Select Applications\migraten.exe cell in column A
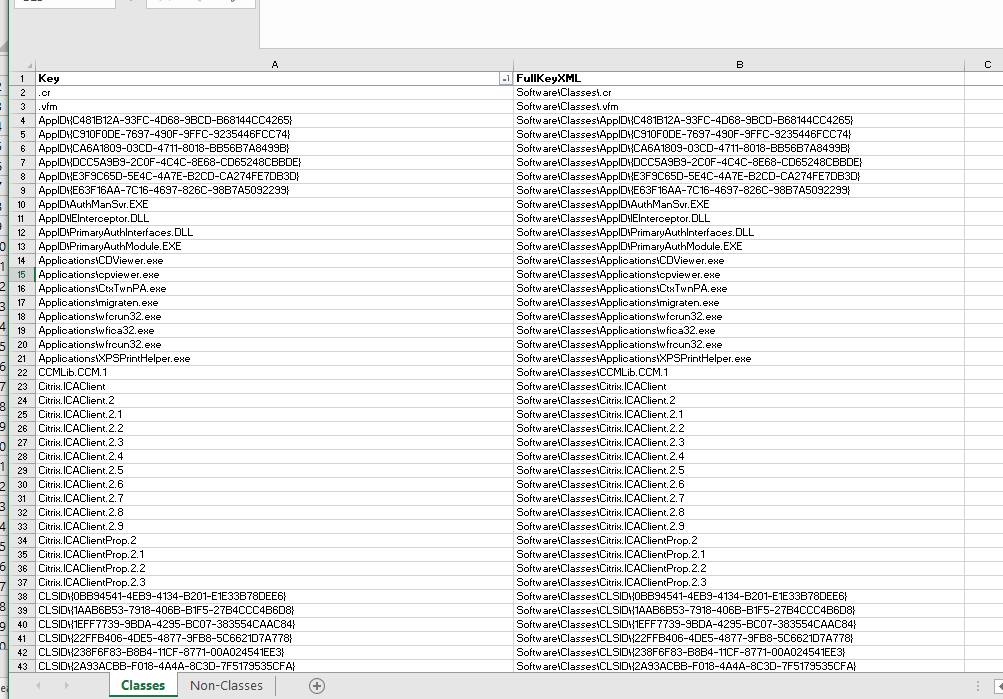The width and height of the screenshot is (1003, 699). pos(274,303)
